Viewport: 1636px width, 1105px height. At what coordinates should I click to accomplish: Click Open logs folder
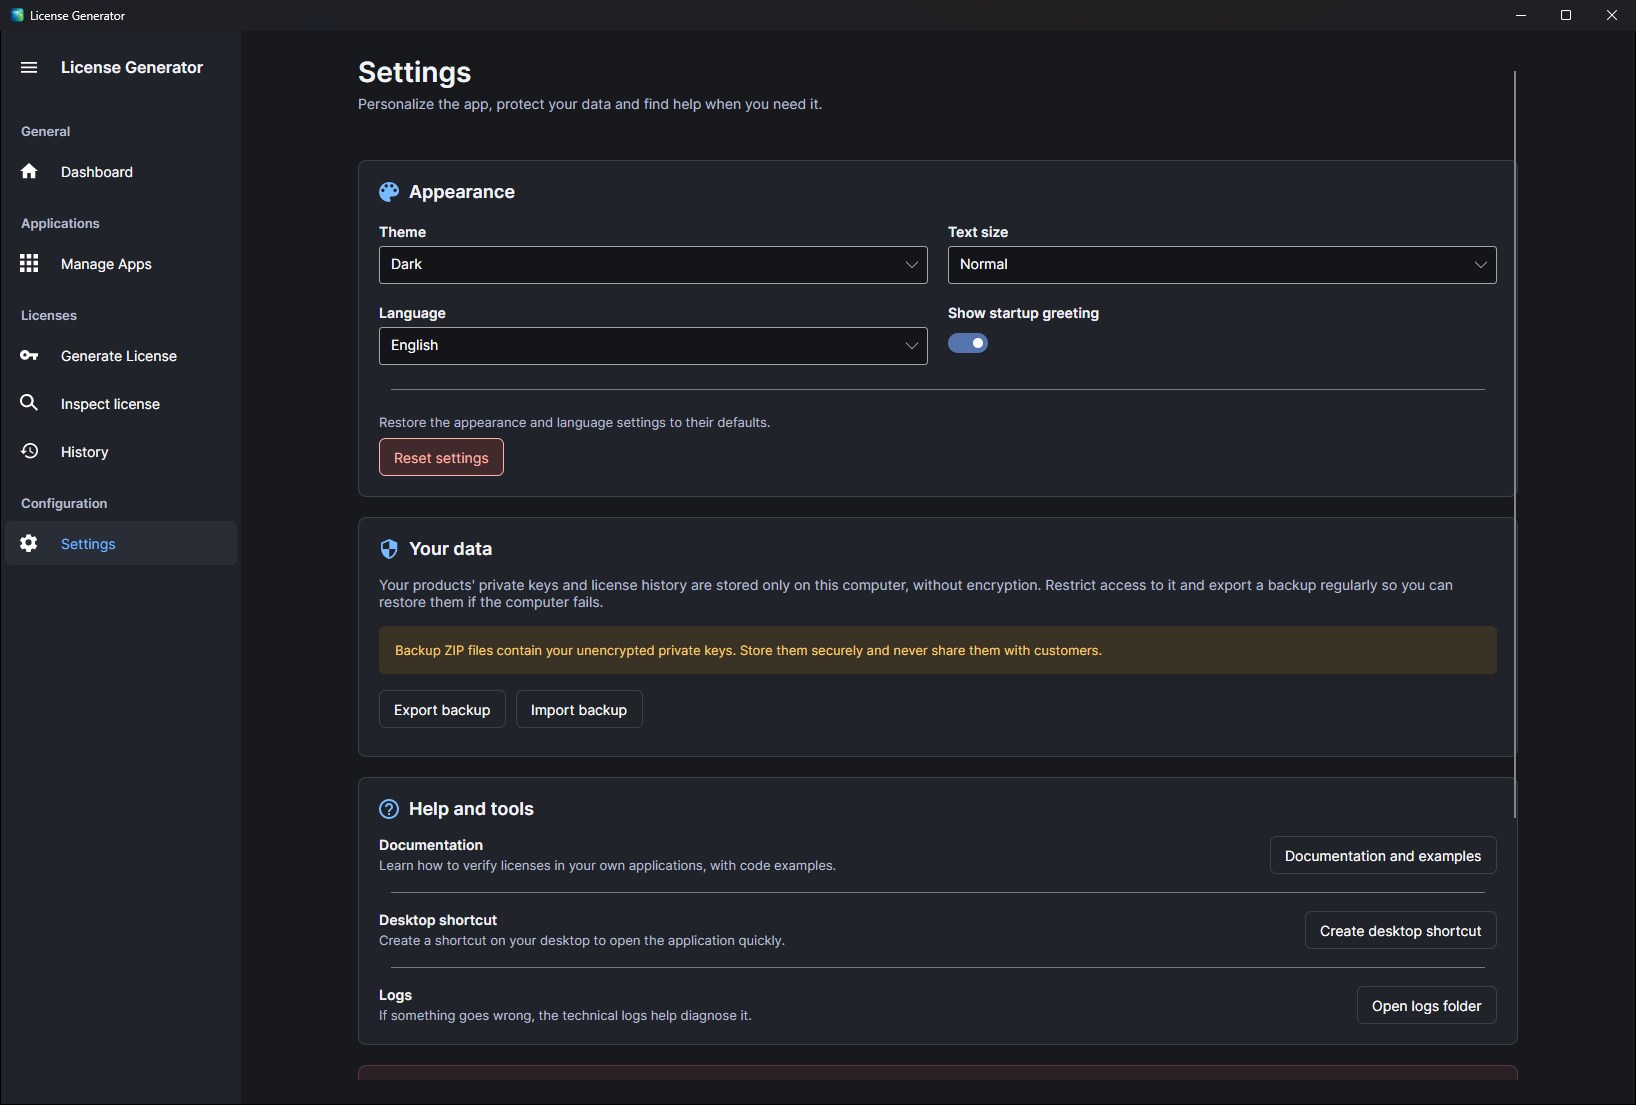[1426, 1006]
